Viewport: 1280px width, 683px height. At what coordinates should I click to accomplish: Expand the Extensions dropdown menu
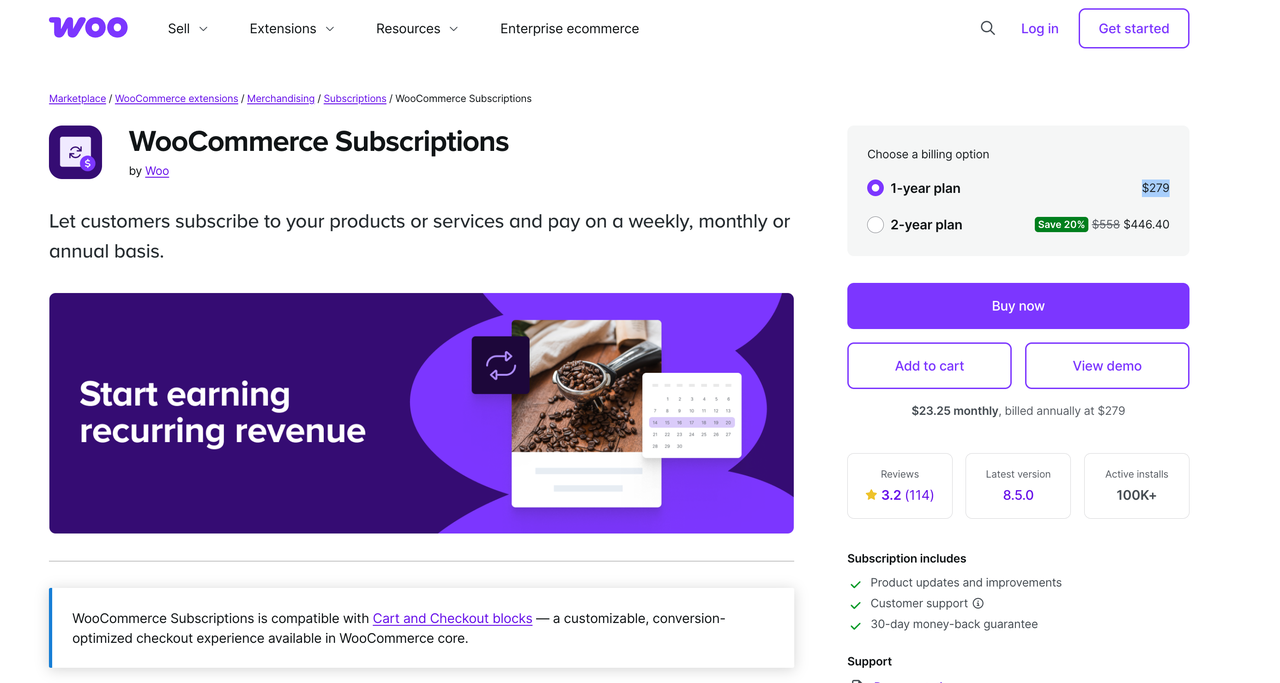point(291,28)
